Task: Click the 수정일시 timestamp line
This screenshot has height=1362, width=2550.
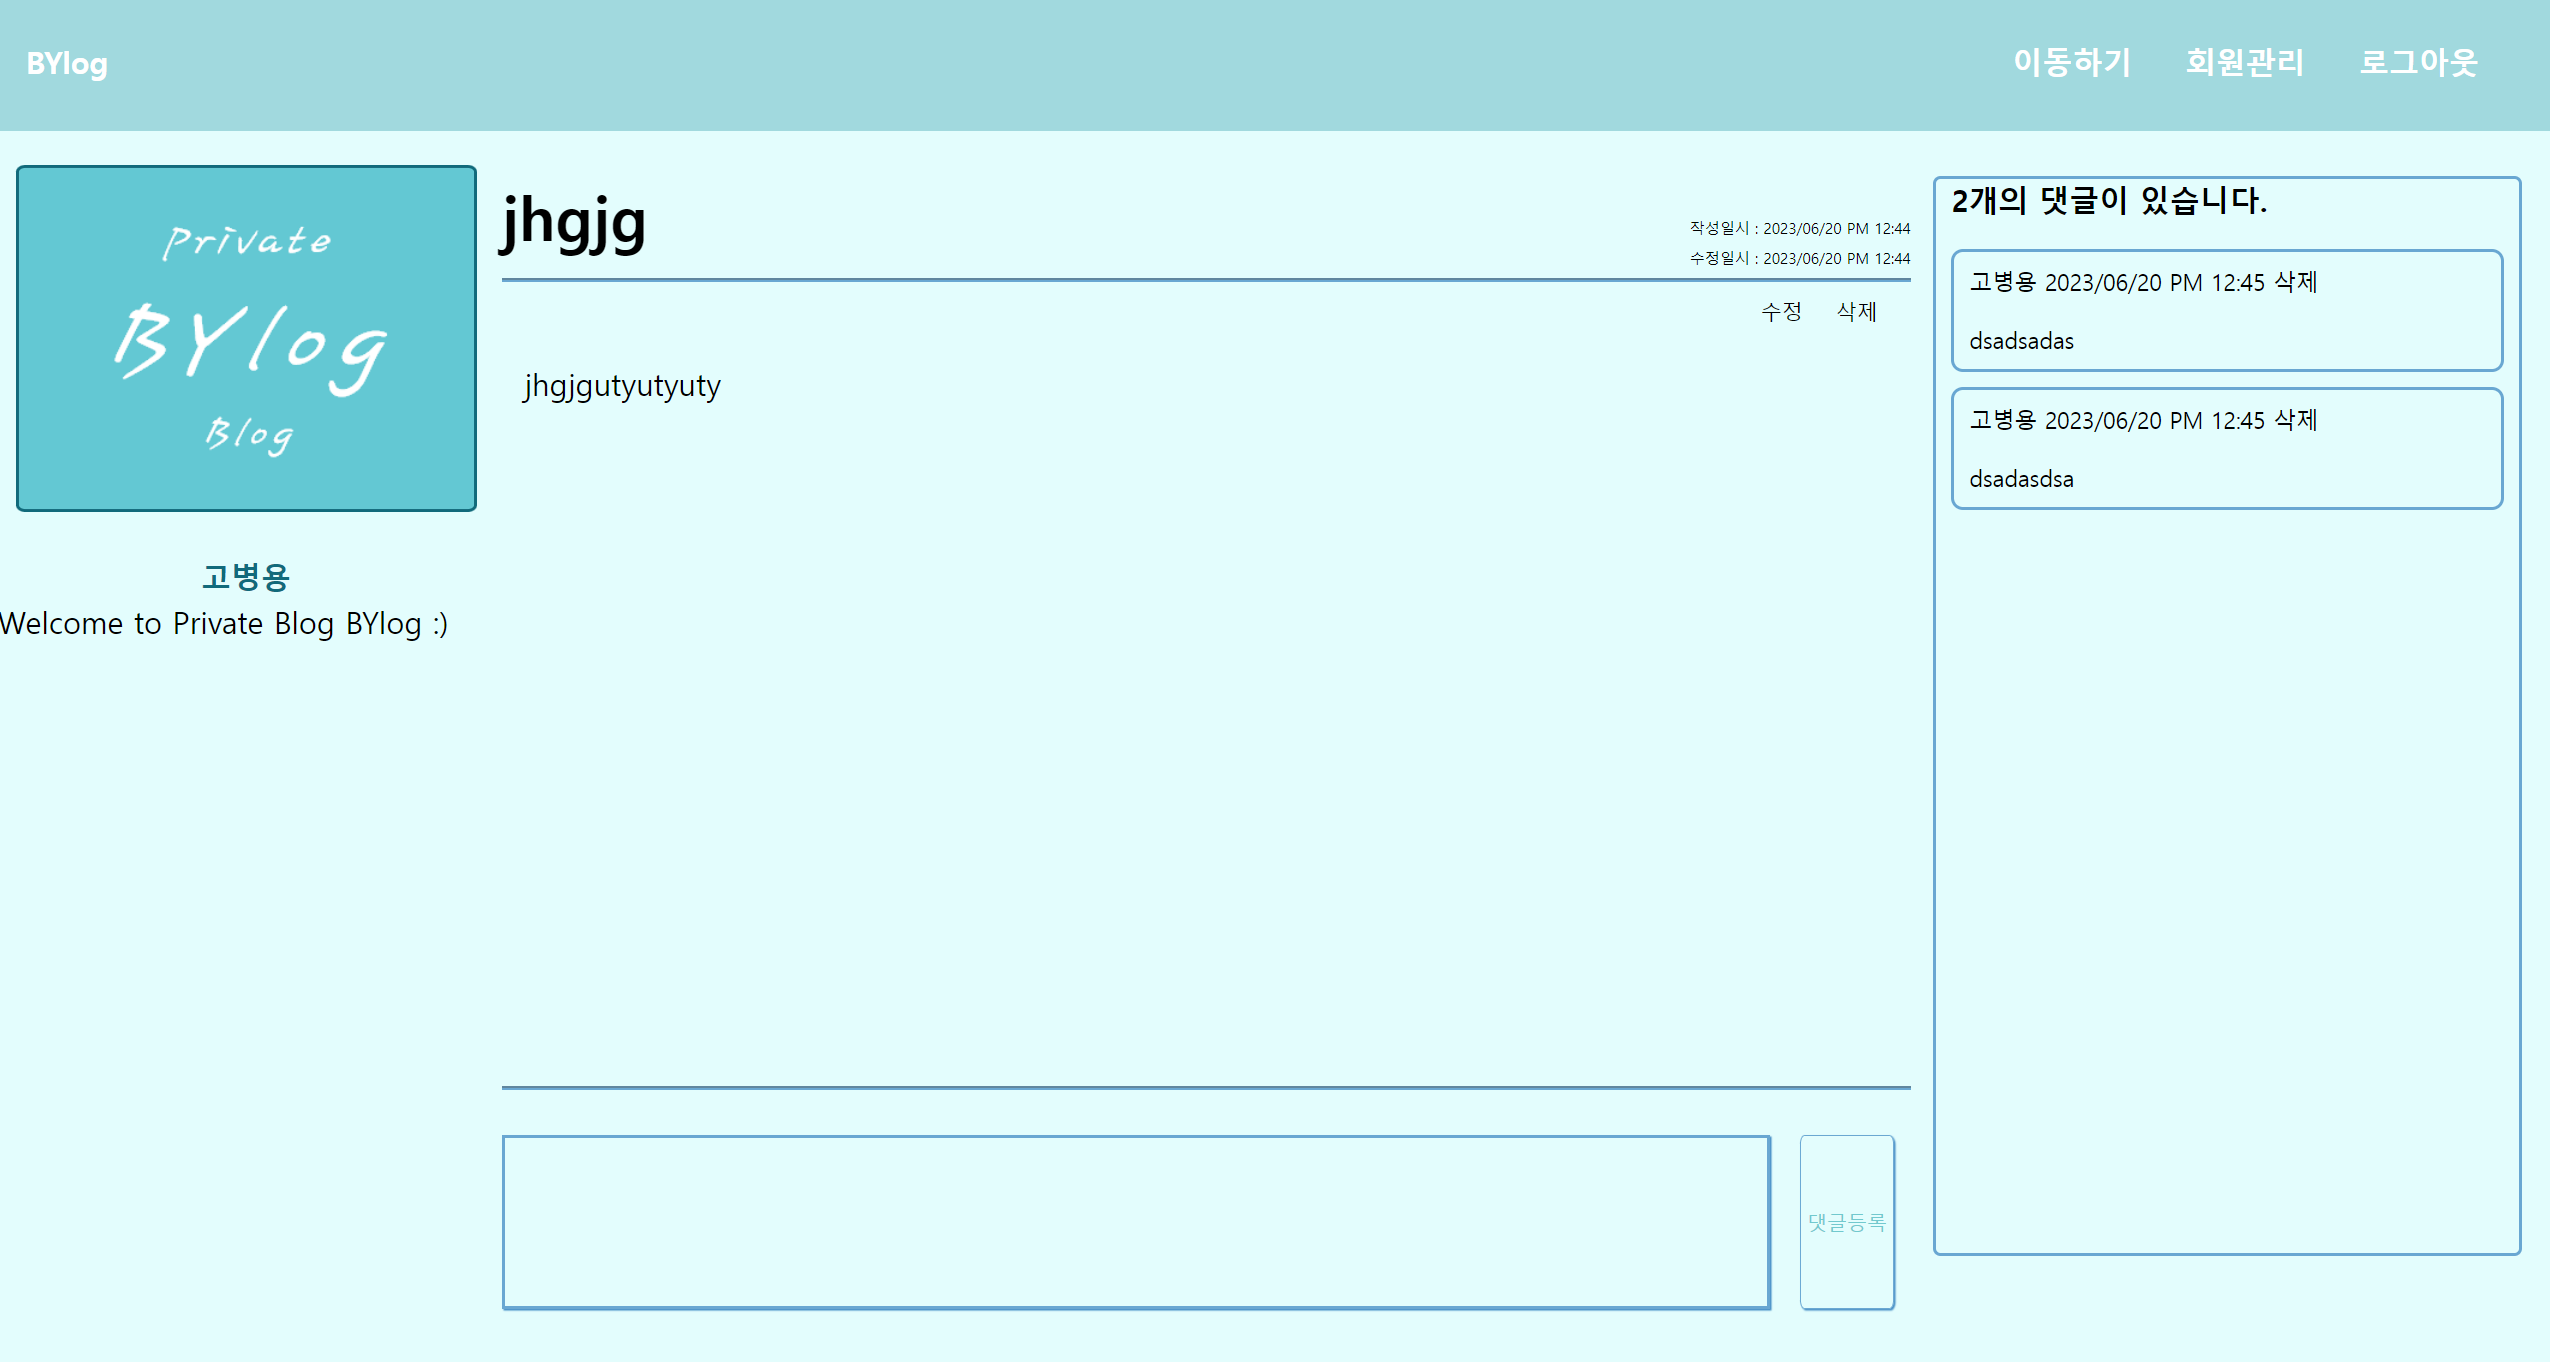Action: pos(1800,259)
